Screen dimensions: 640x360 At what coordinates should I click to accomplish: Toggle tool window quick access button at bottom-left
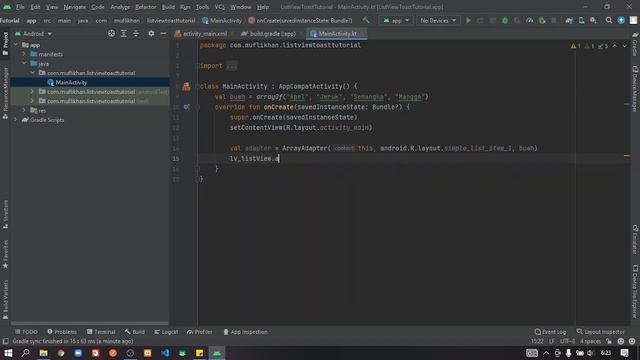click(x=5, y=341)
